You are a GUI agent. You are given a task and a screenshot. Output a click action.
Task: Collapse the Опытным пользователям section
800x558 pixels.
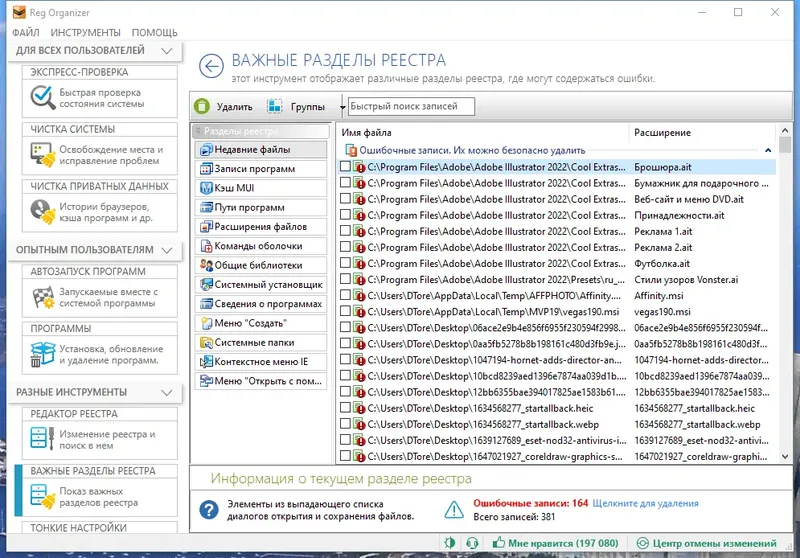[166, 250]
